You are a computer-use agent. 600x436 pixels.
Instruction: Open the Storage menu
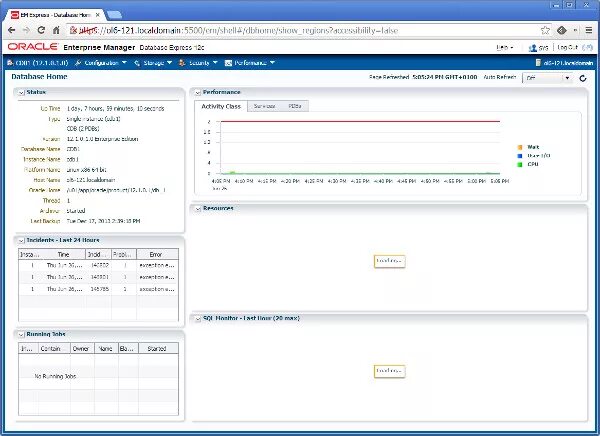tap(157, 63)
